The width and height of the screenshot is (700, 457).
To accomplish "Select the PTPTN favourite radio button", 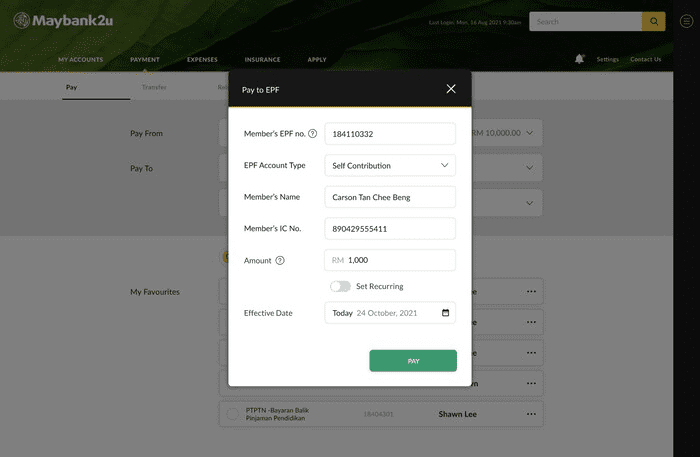I will tap(233, 414).
